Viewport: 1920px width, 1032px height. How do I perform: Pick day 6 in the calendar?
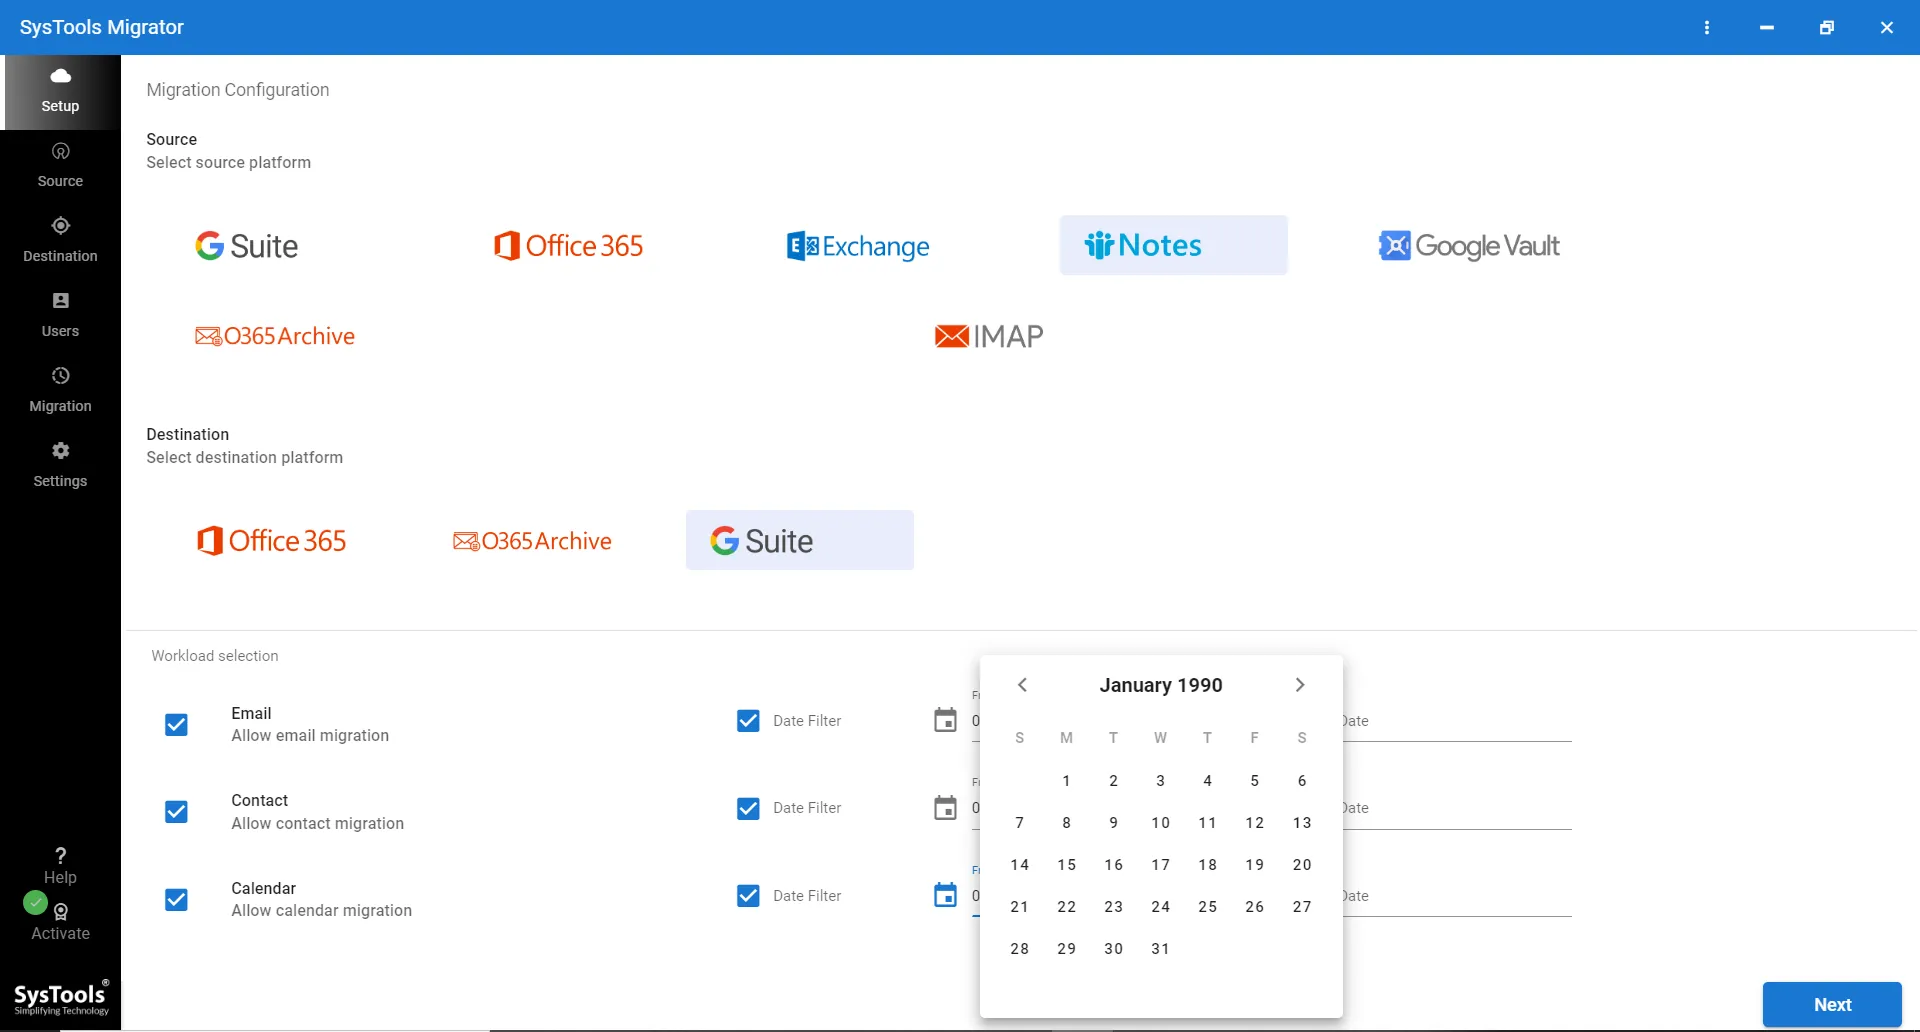pyautogui.click(x=1302, y=781)
